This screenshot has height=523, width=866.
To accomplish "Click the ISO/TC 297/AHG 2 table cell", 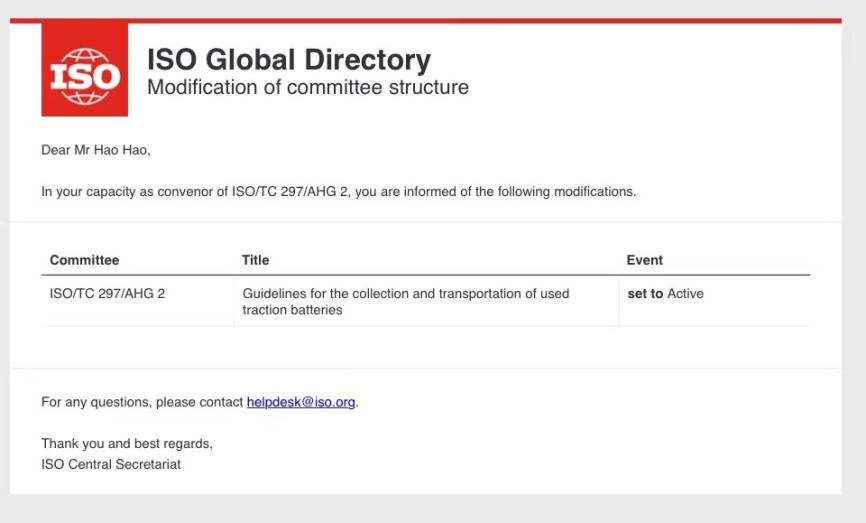I will (107, 294).
